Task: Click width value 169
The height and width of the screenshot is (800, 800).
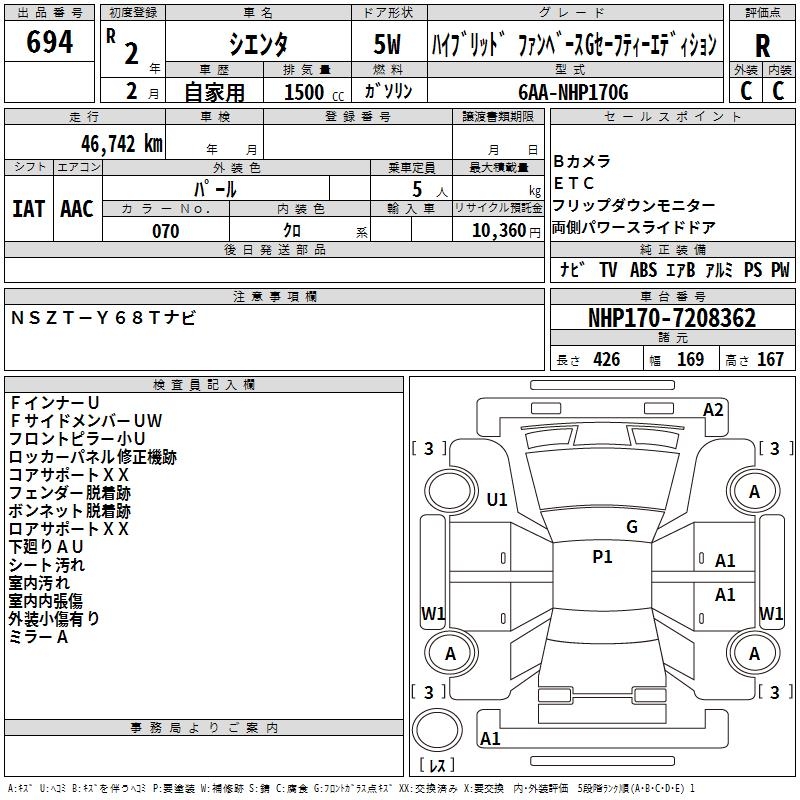Action: tap(690, 359)
